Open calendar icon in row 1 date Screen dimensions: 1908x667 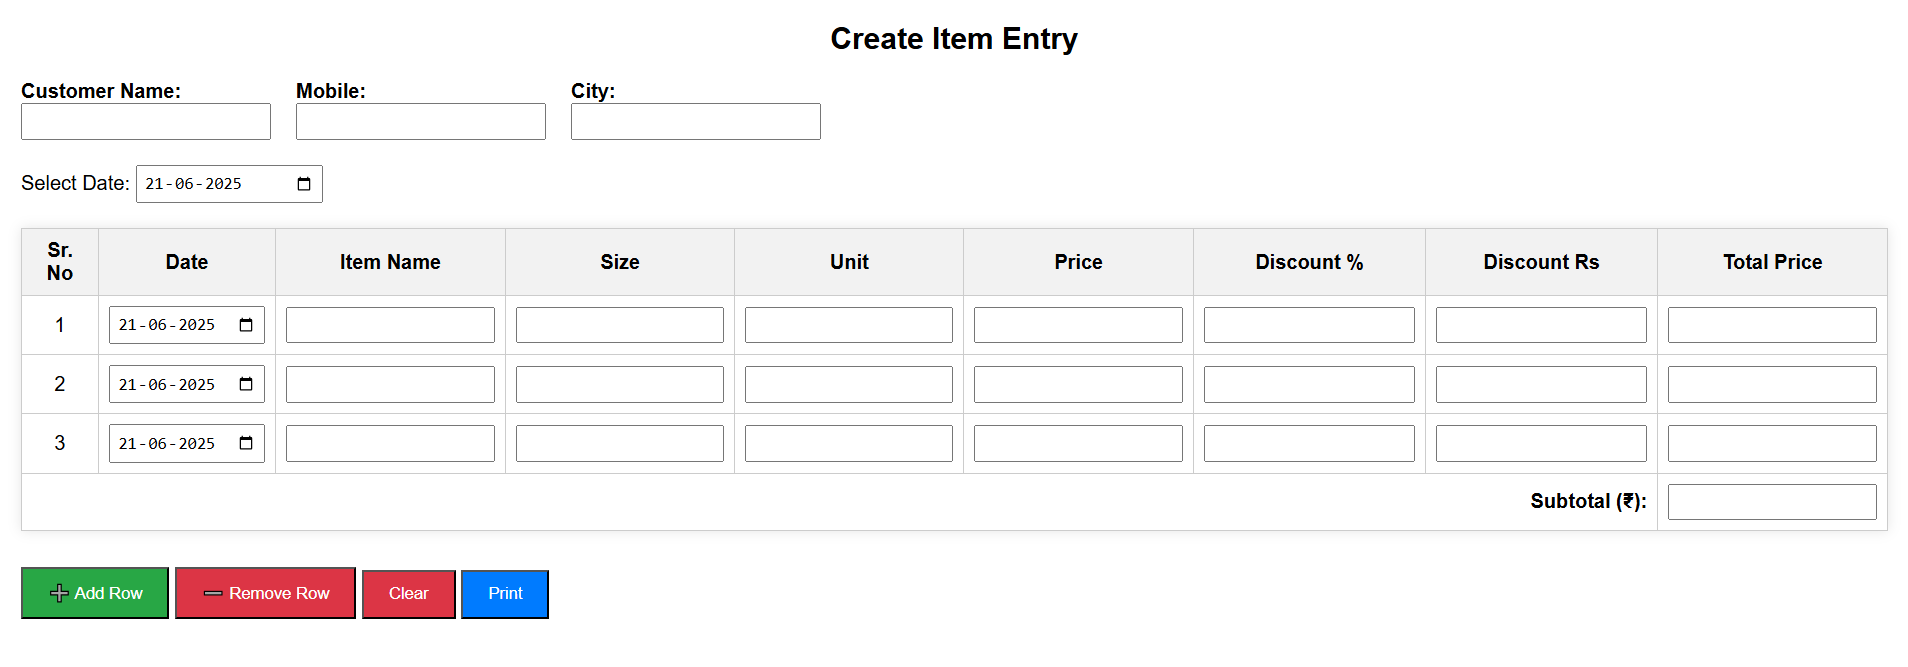[246, 325]
